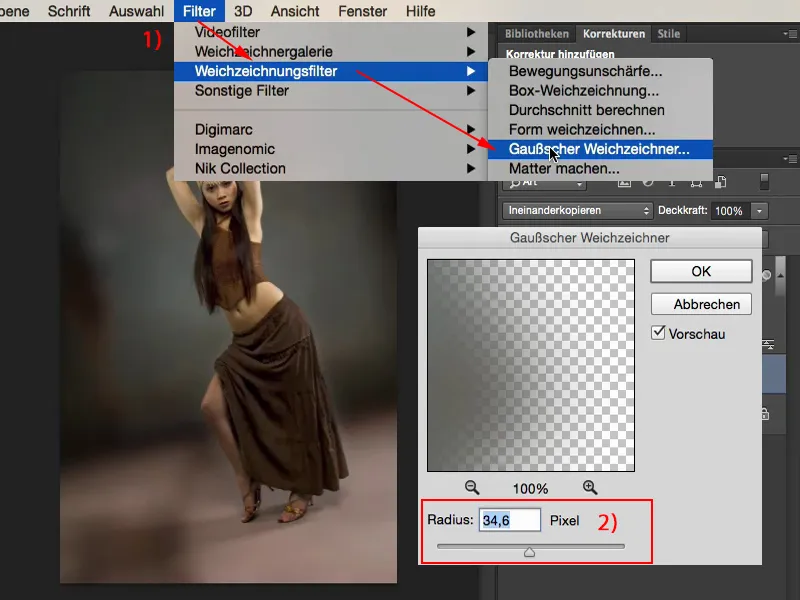This screenshot has height=600, width=800.
Task: Zoom in on the Gaussian blur preview
Action: tap(590, 488)
